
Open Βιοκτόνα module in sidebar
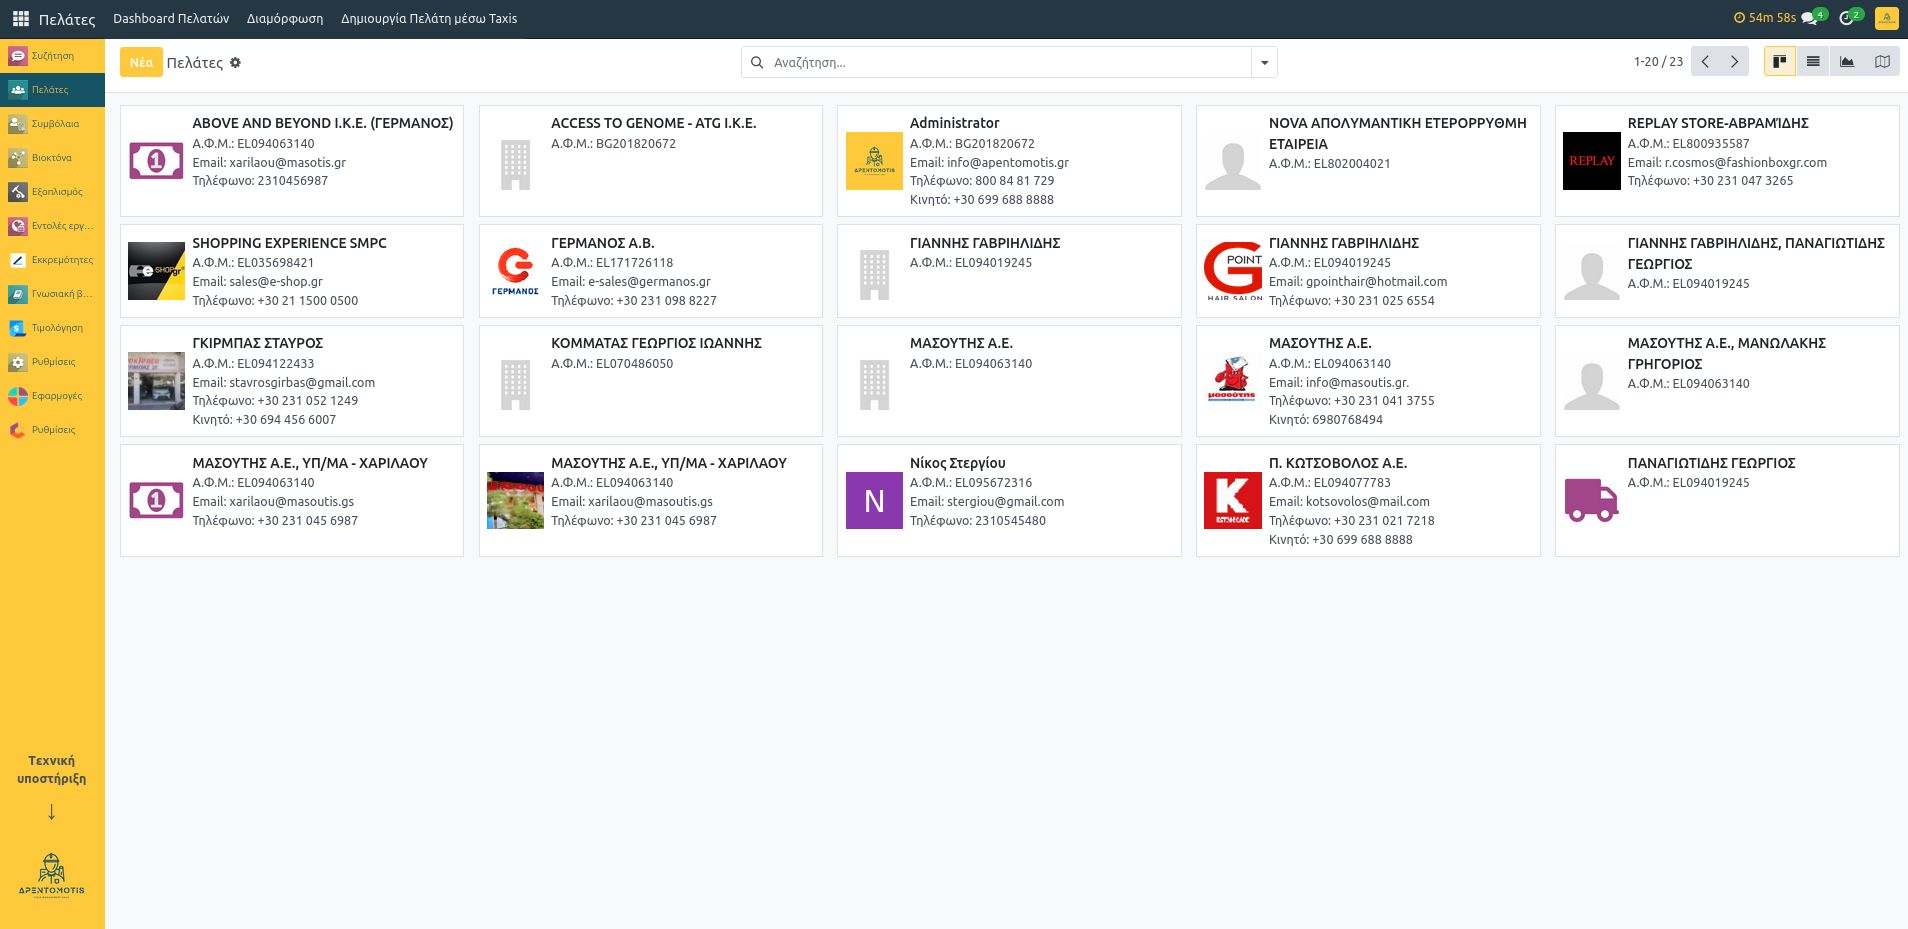[52, 158]
